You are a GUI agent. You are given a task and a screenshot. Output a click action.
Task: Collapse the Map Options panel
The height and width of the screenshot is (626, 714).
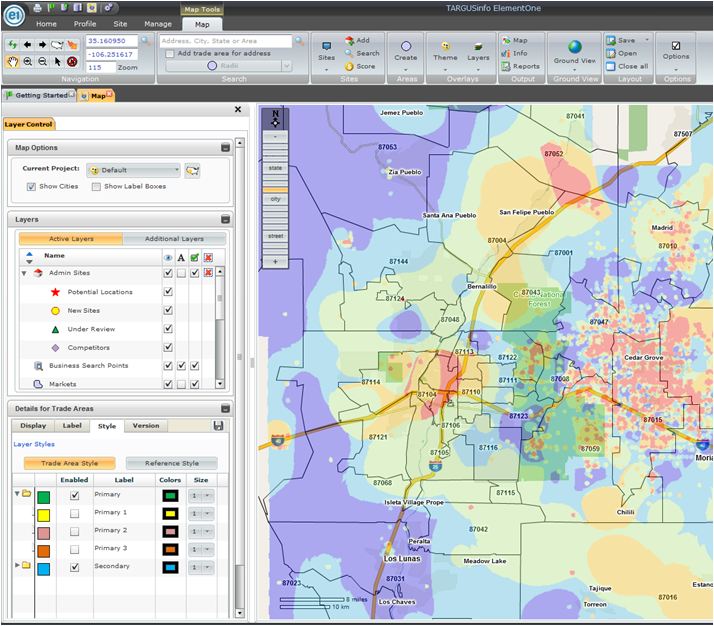(225, 148)
